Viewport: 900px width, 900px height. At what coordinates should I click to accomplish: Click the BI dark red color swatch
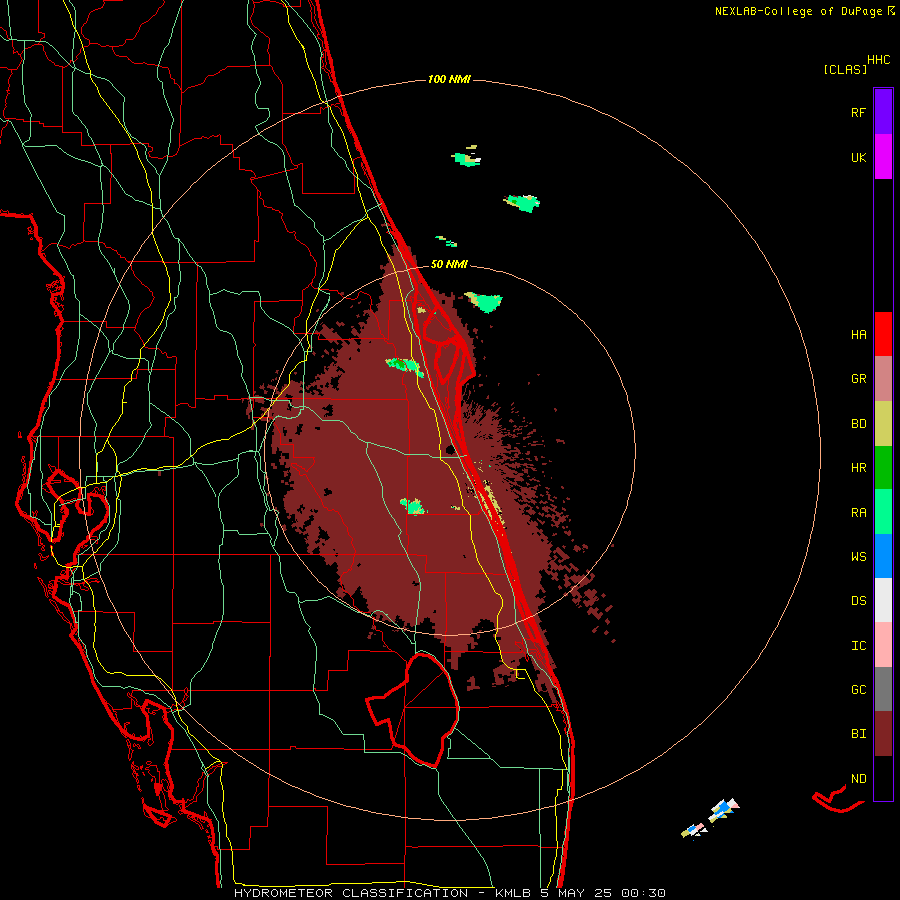[883, 734]
